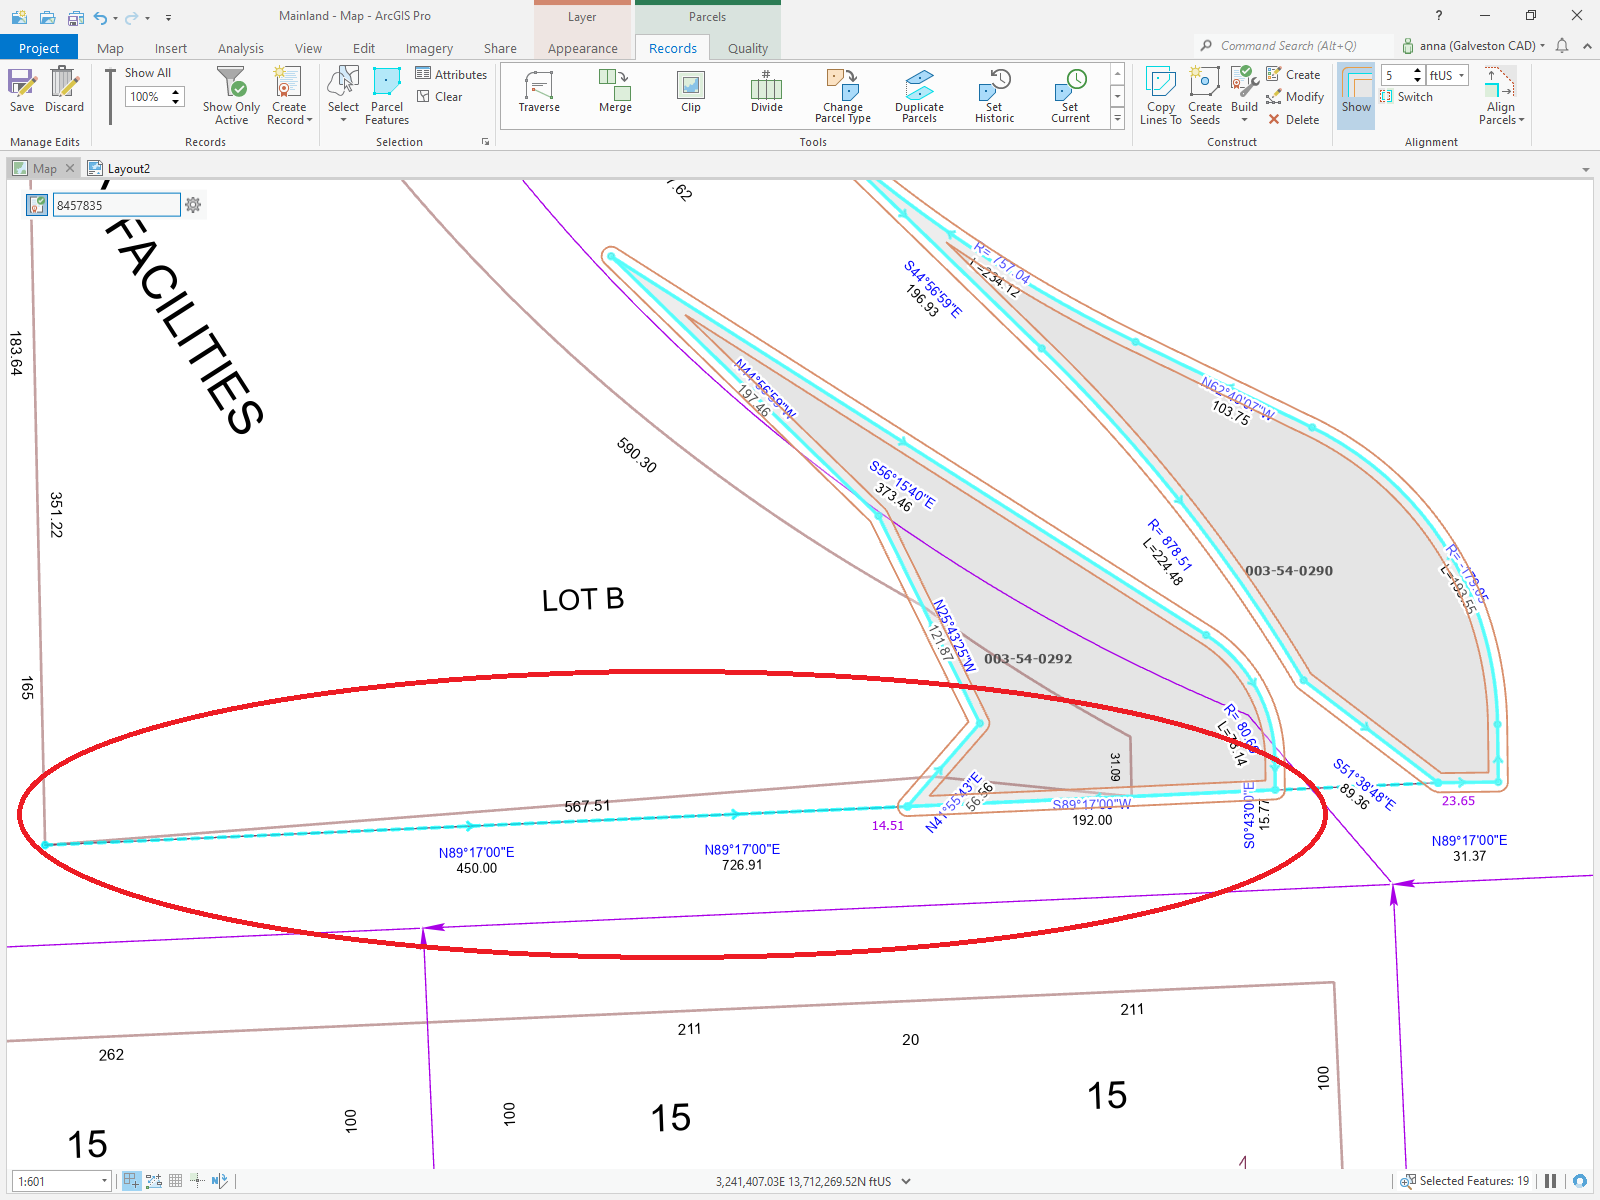Switch to the Layout2 view tab

tap(119, 168)
